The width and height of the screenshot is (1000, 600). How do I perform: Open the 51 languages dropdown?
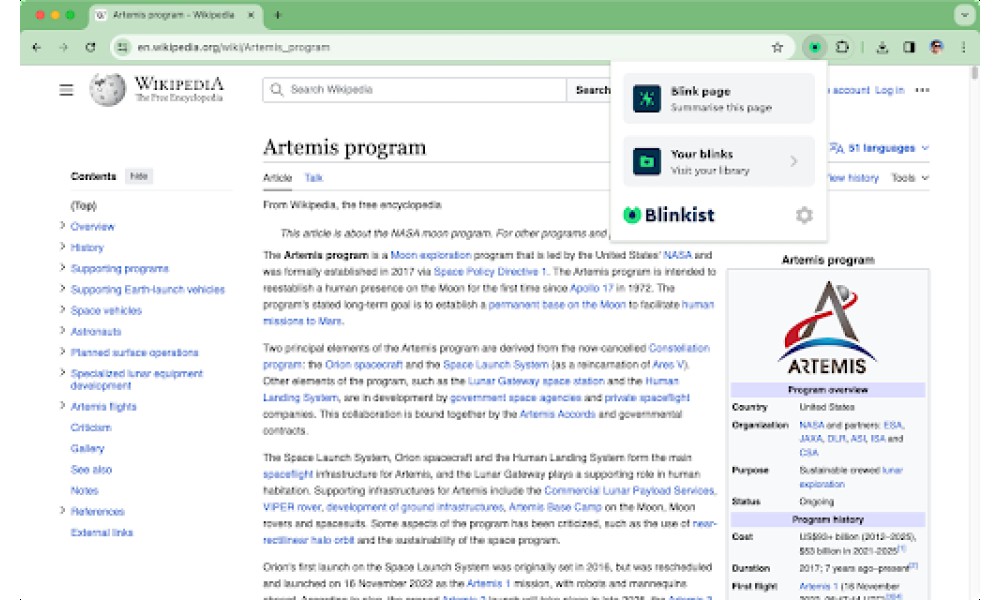[x=879, y=148]
